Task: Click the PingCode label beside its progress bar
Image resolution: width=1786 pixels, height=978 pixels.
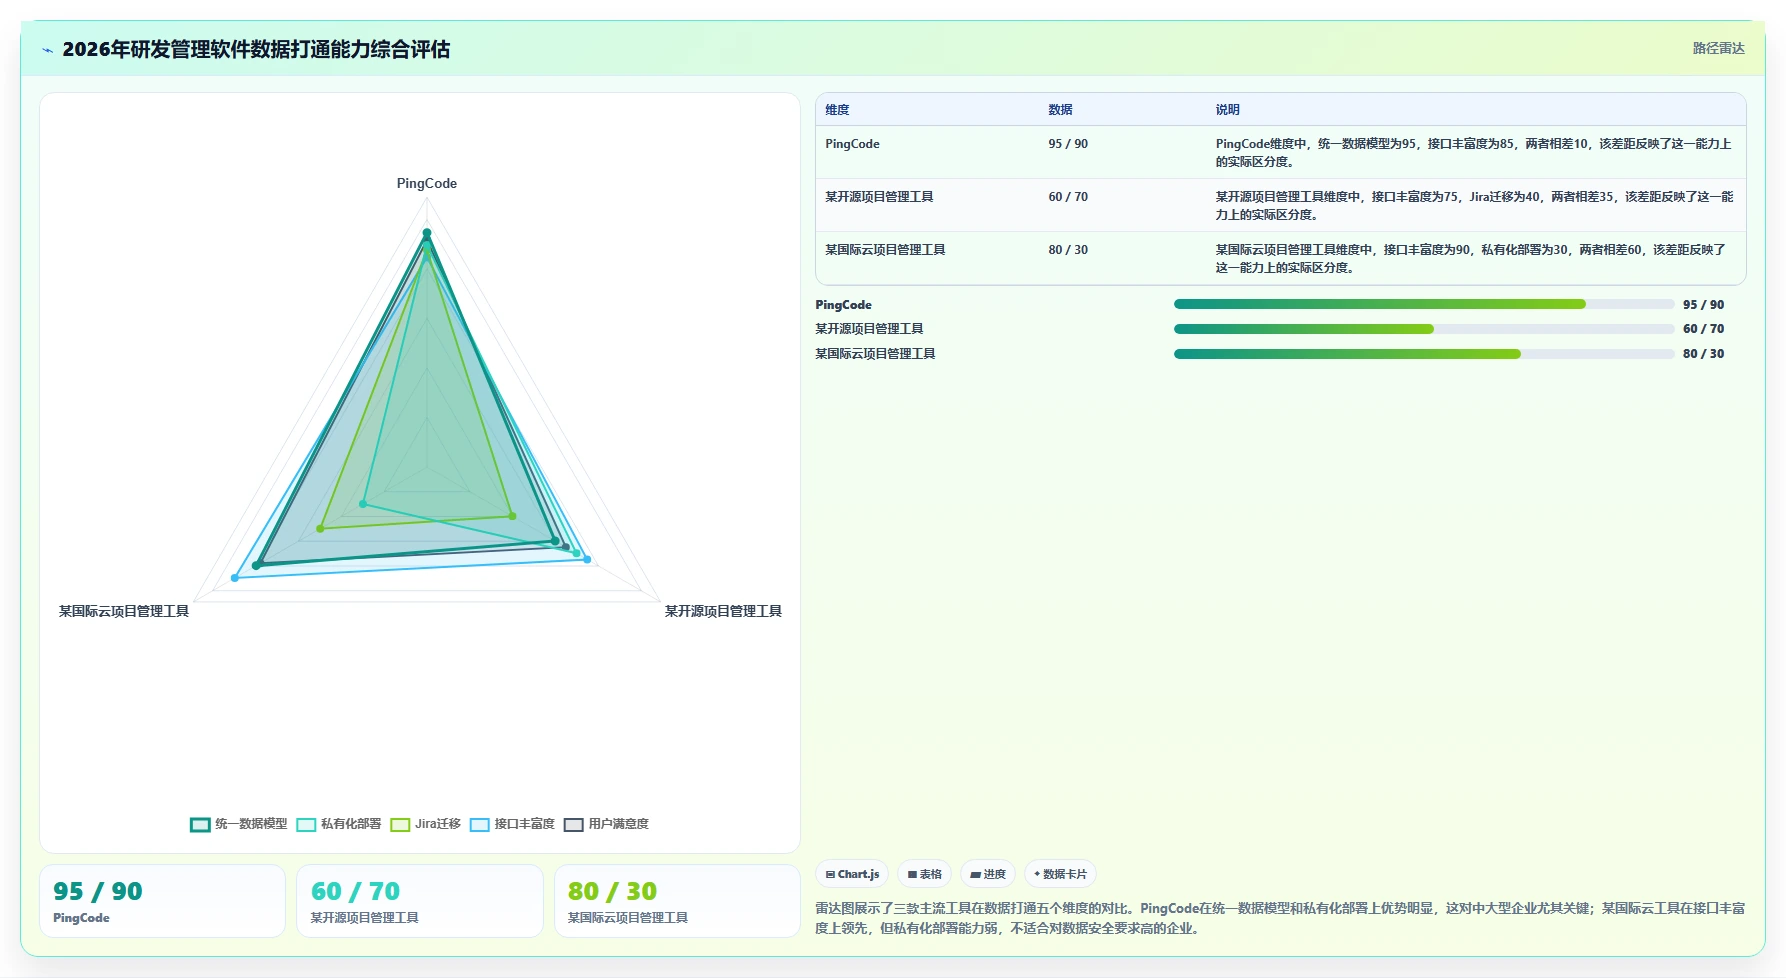Action: (843, 305)
